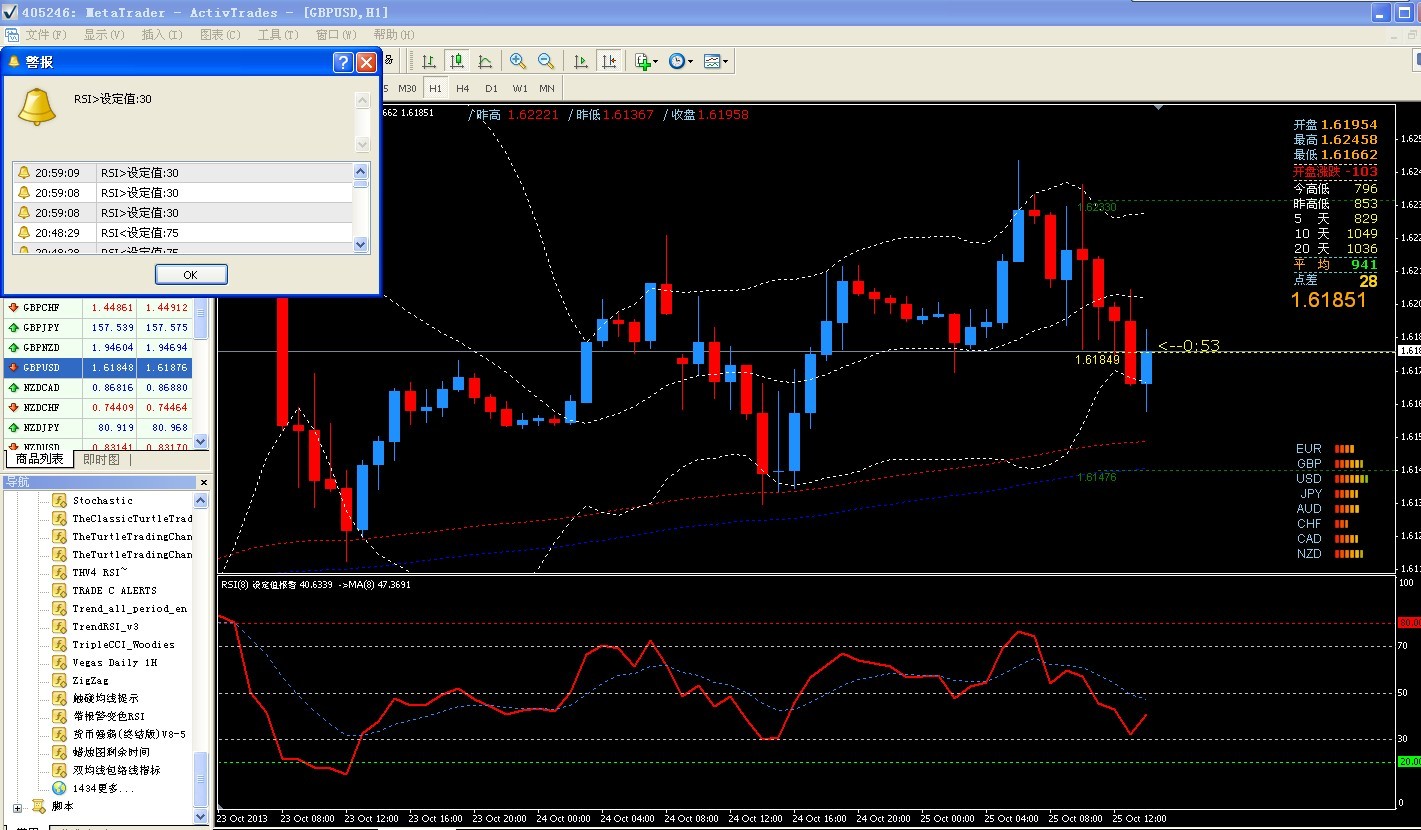
Task: Toggle chart shift from right edge
Action: [608, 61]
